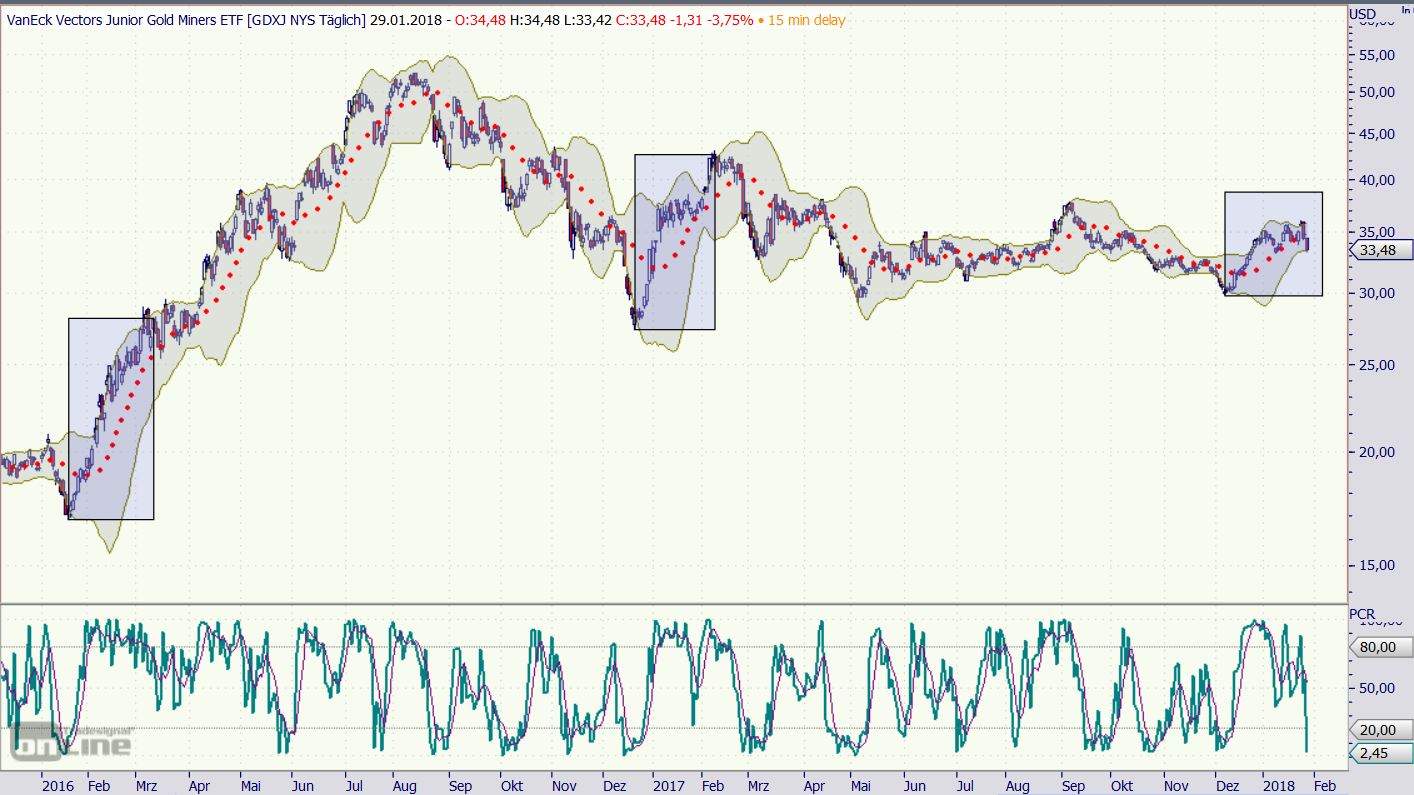Click the 55,00 price axis label

click(1377, 56)
